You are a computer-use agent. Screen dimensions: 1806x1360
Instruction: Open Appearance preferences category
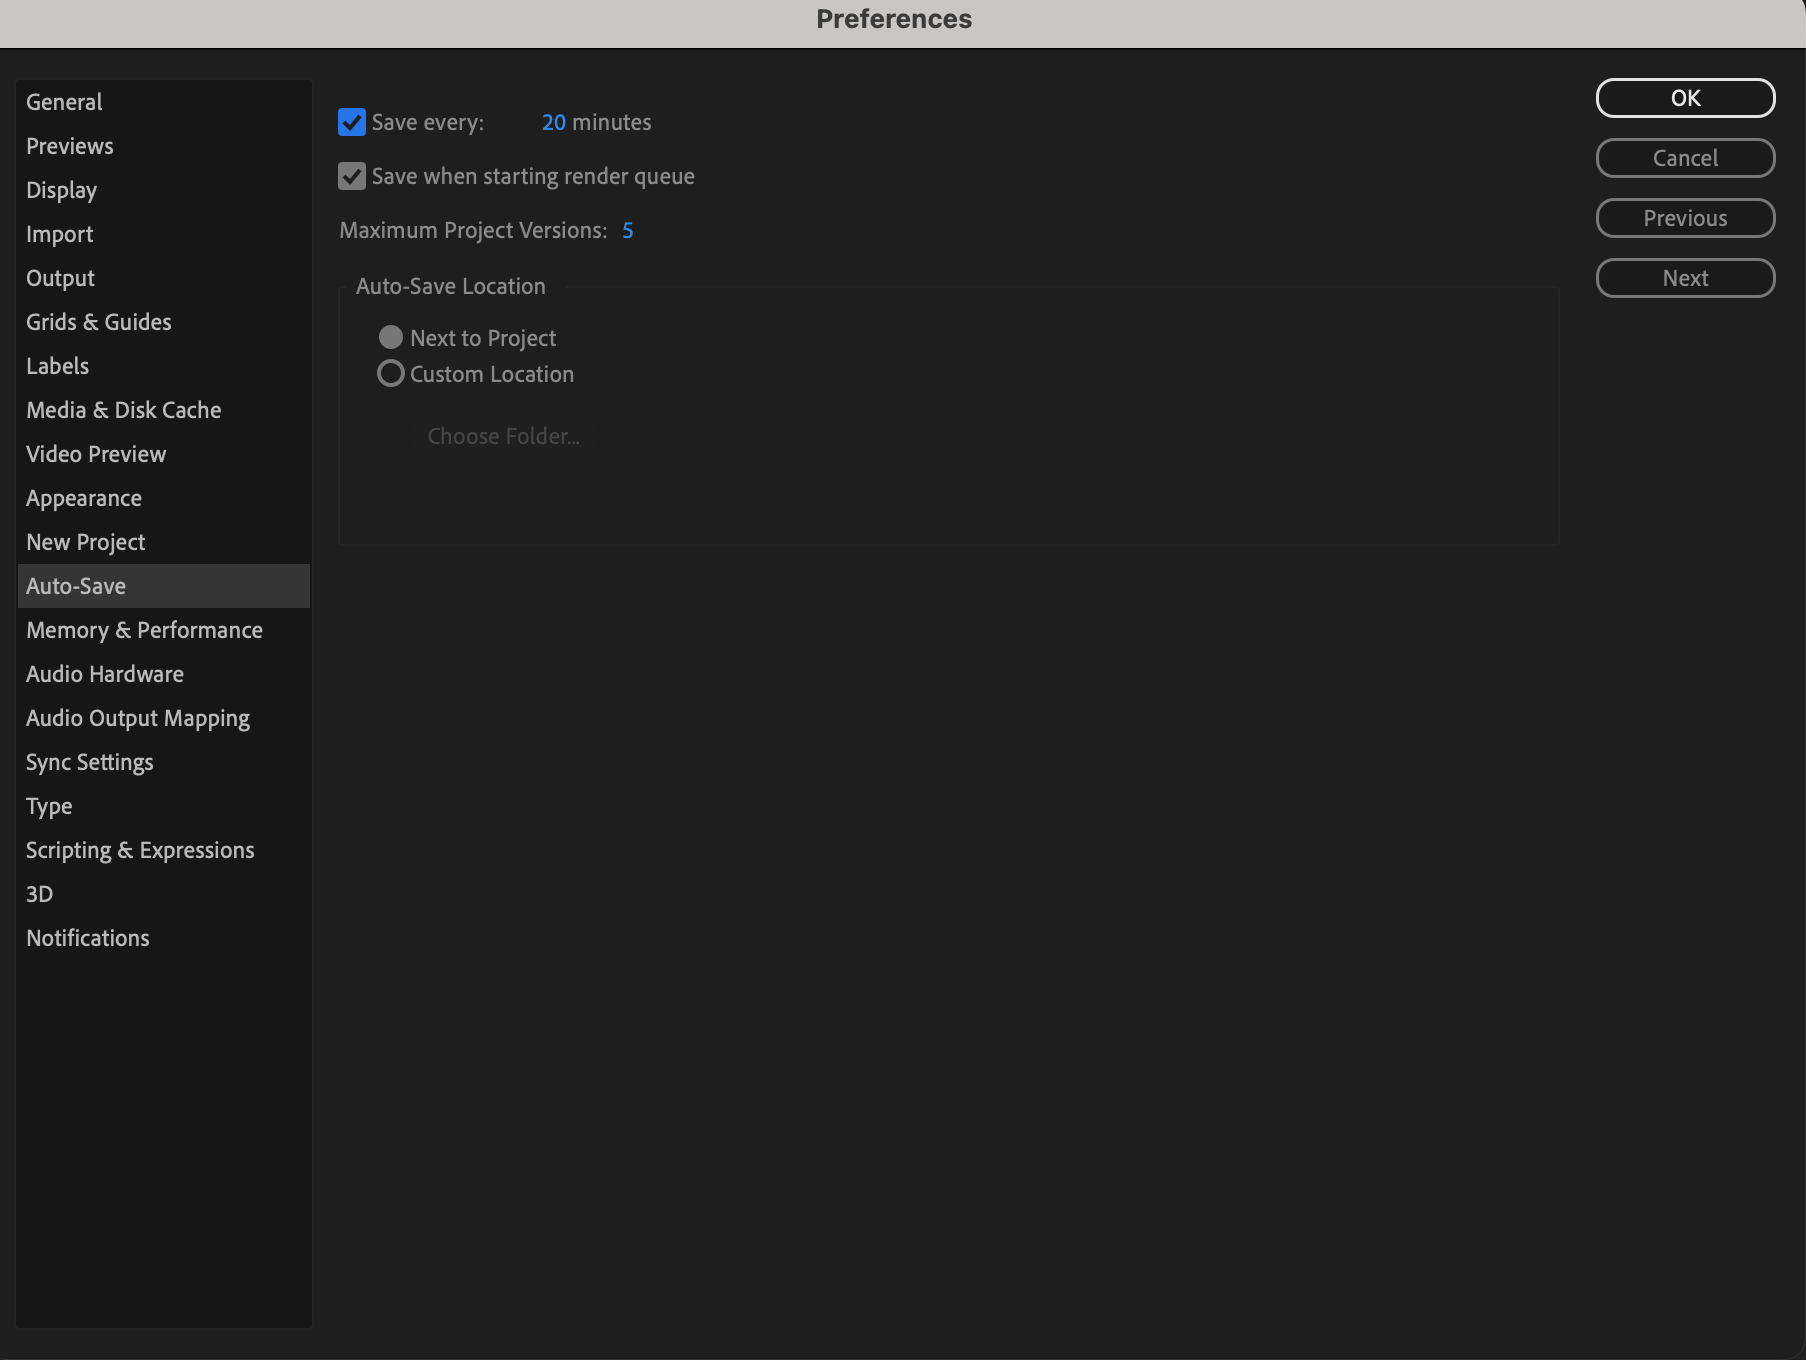click(164, 498)
